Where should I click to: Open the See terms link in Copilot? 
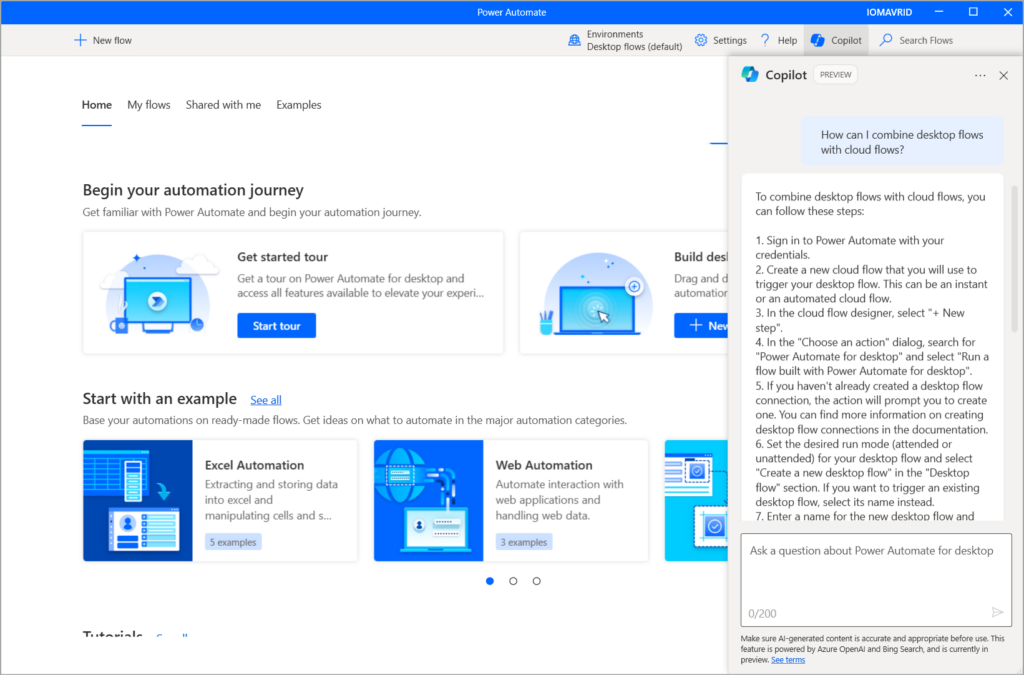pos(787,659)
